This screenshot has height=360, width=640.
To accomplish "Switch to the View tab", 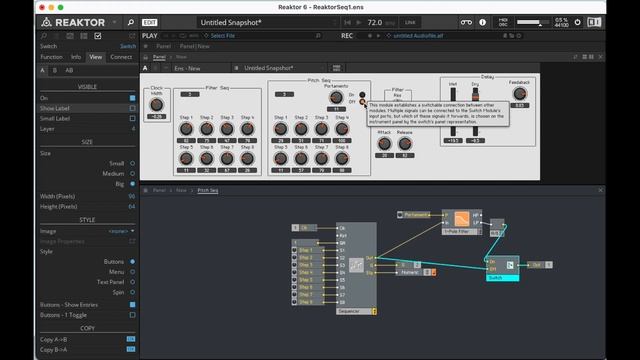I will [96, 57].
